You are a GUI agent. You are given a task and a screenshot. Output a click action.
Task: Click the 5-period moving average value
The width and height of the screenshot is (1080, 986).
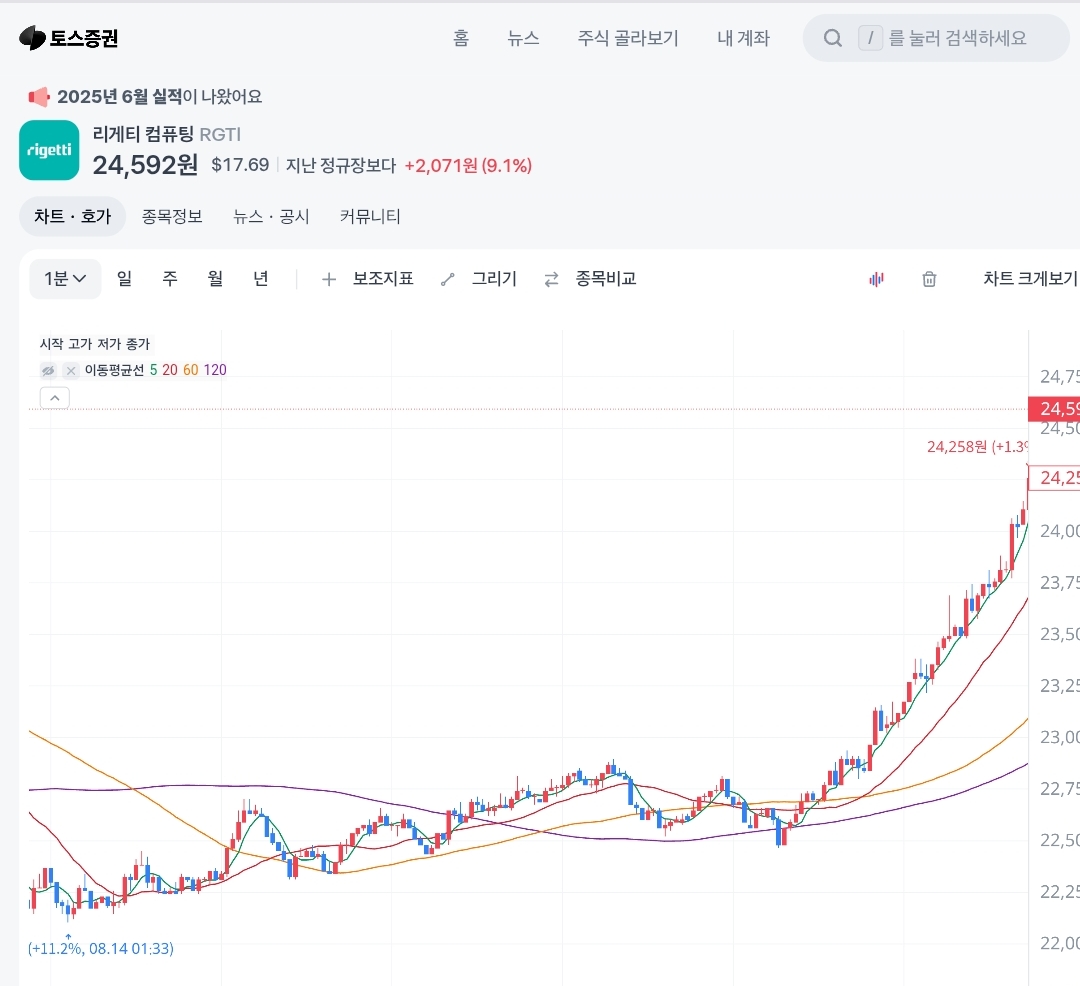point(154,370)
